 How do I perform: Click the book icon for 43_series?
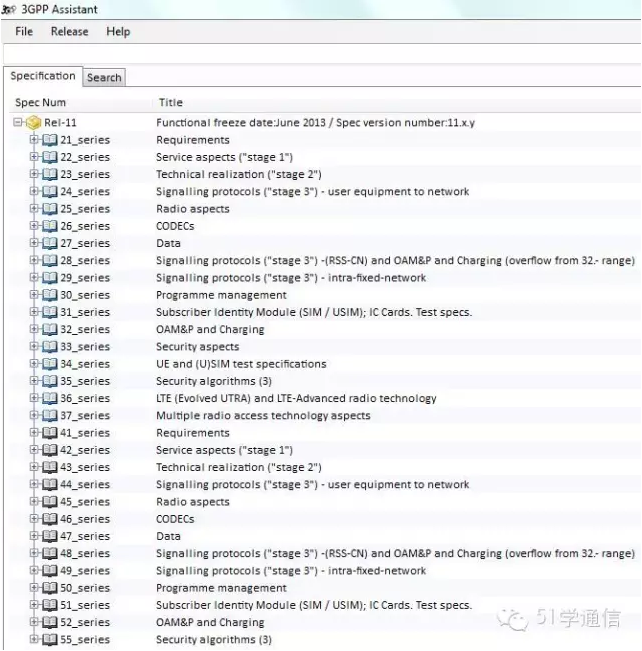50,467
